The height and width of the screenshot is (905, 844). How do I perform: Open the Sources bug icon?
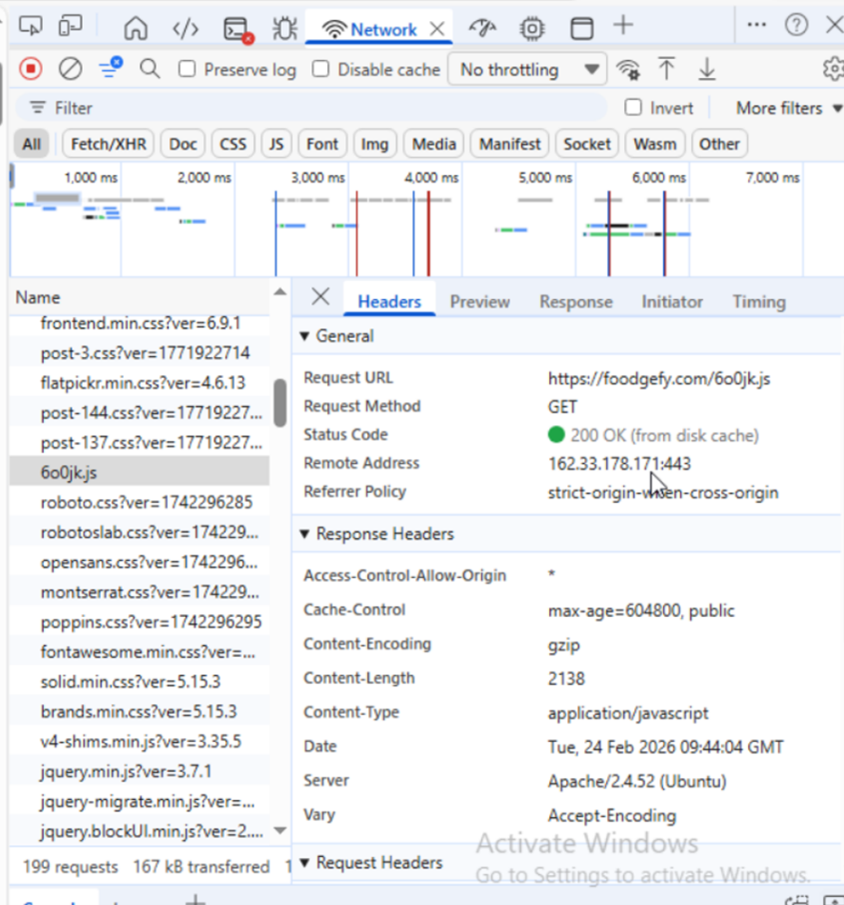coord(285,28)
